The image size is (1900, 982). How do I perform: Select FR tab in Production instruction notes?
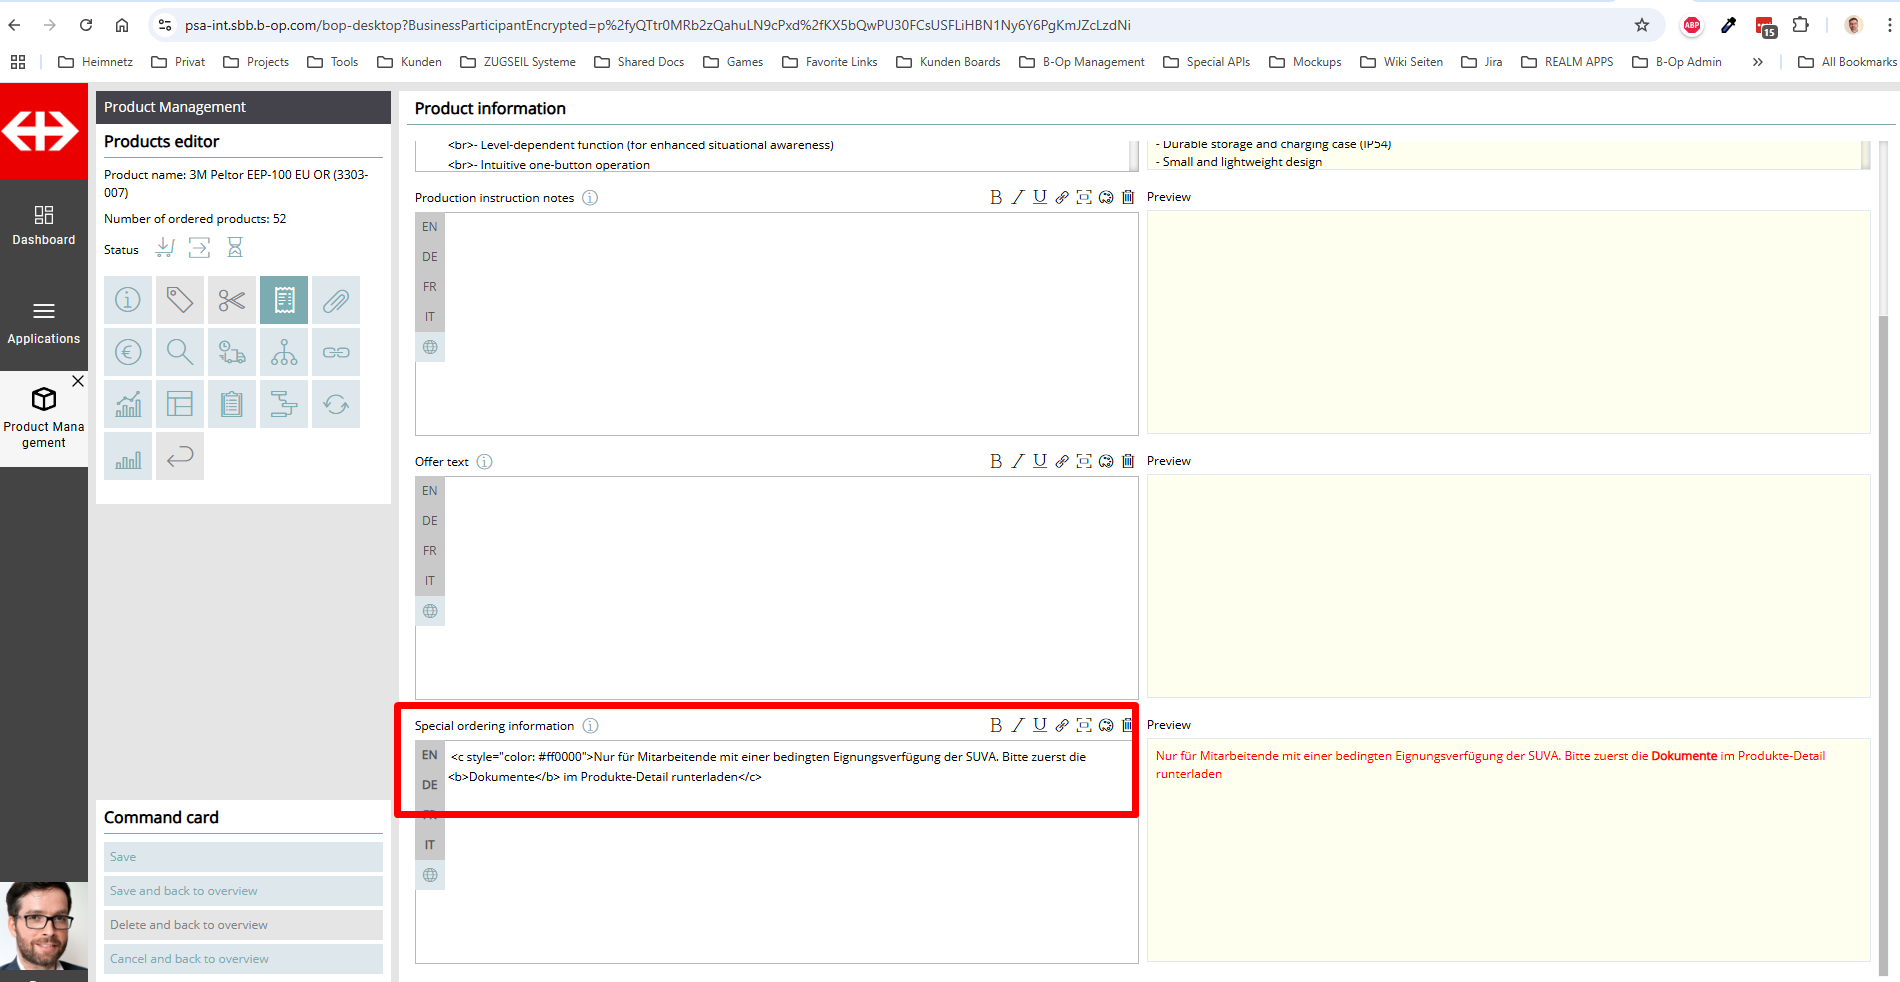click(430, 287)
